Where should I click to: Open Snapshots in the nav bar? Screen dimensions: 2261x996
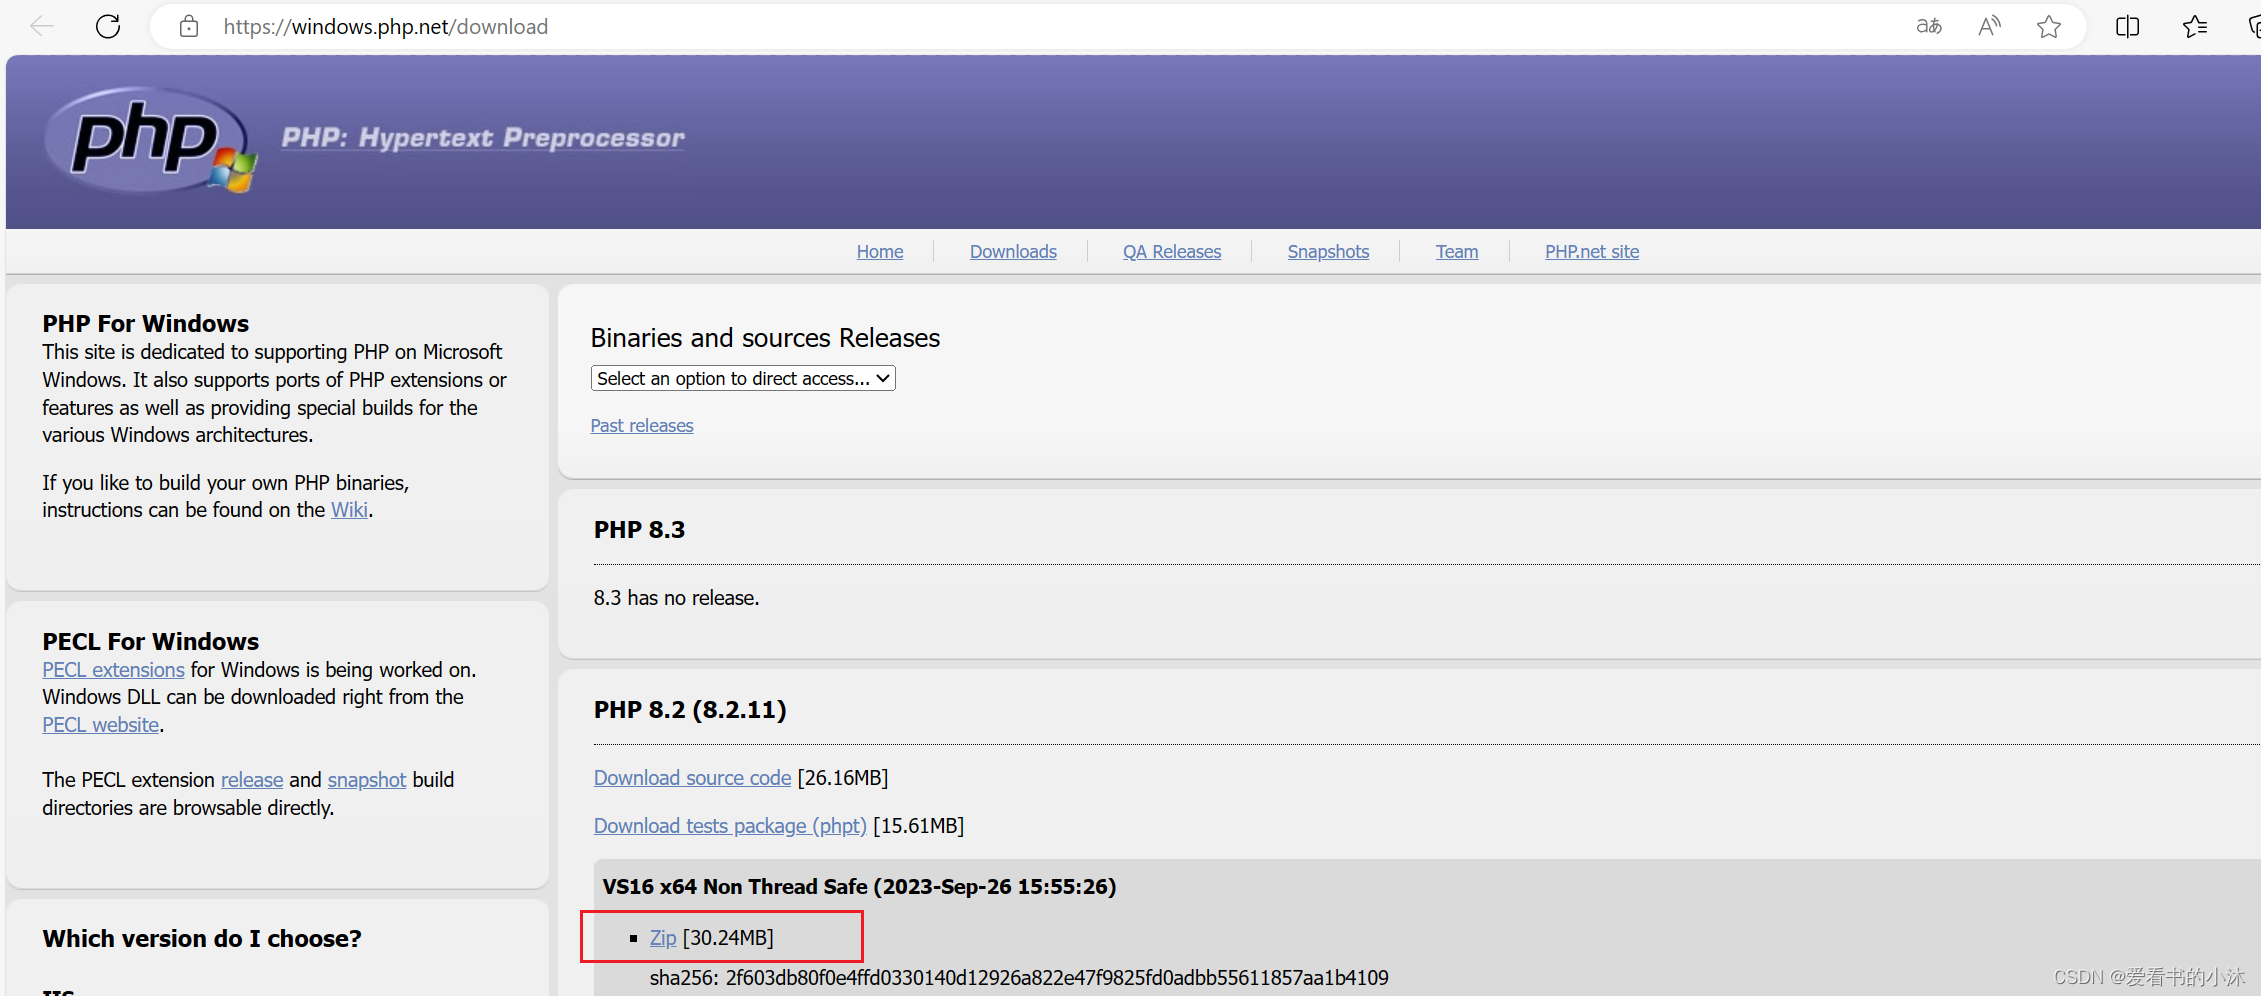tap(1328, 252)
